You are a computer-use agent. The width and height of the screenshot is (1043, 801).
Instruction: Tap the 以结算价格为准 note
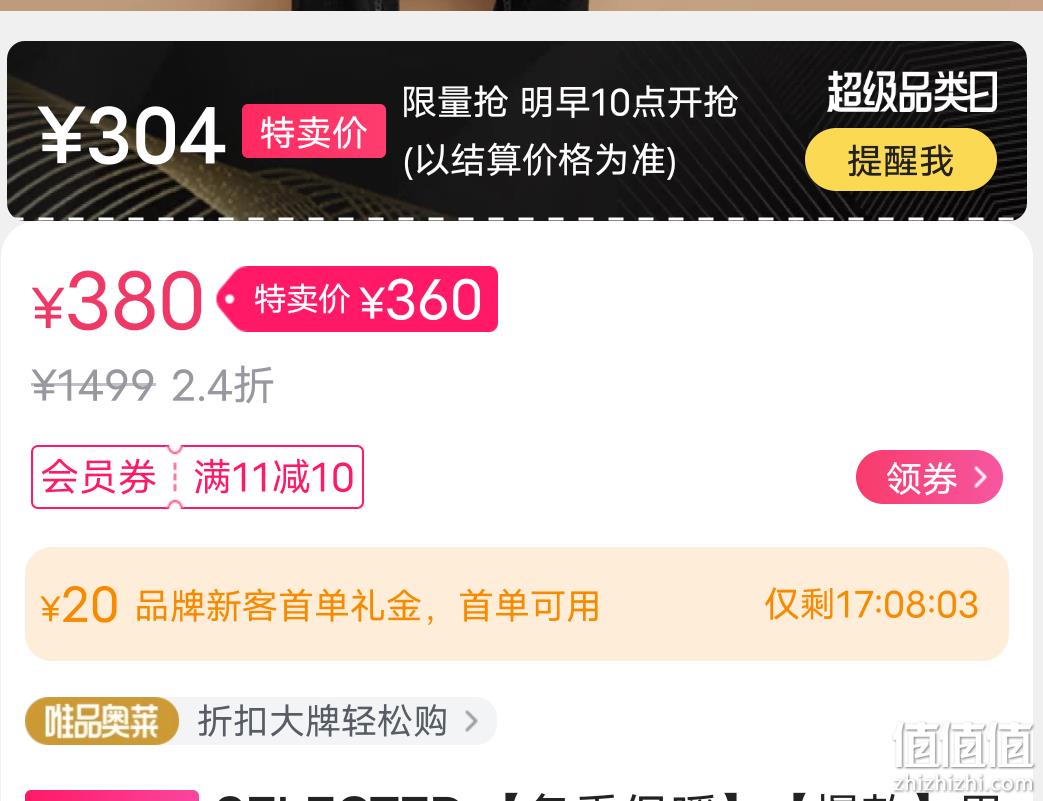click(539, 160)
